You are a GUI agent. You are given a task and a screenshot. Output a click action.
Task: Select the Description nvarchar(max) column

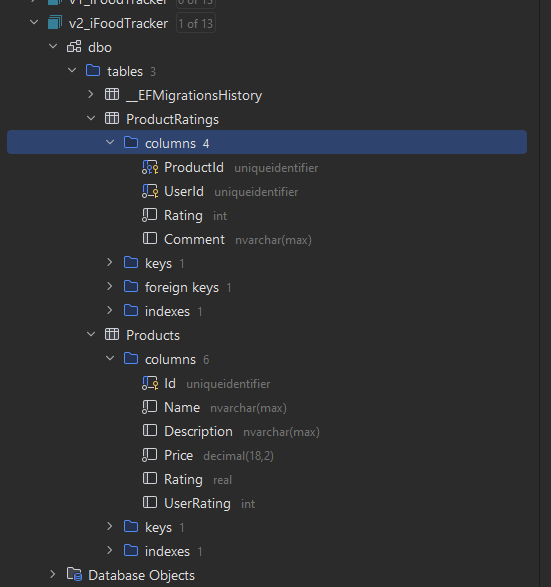coord(231,431)
